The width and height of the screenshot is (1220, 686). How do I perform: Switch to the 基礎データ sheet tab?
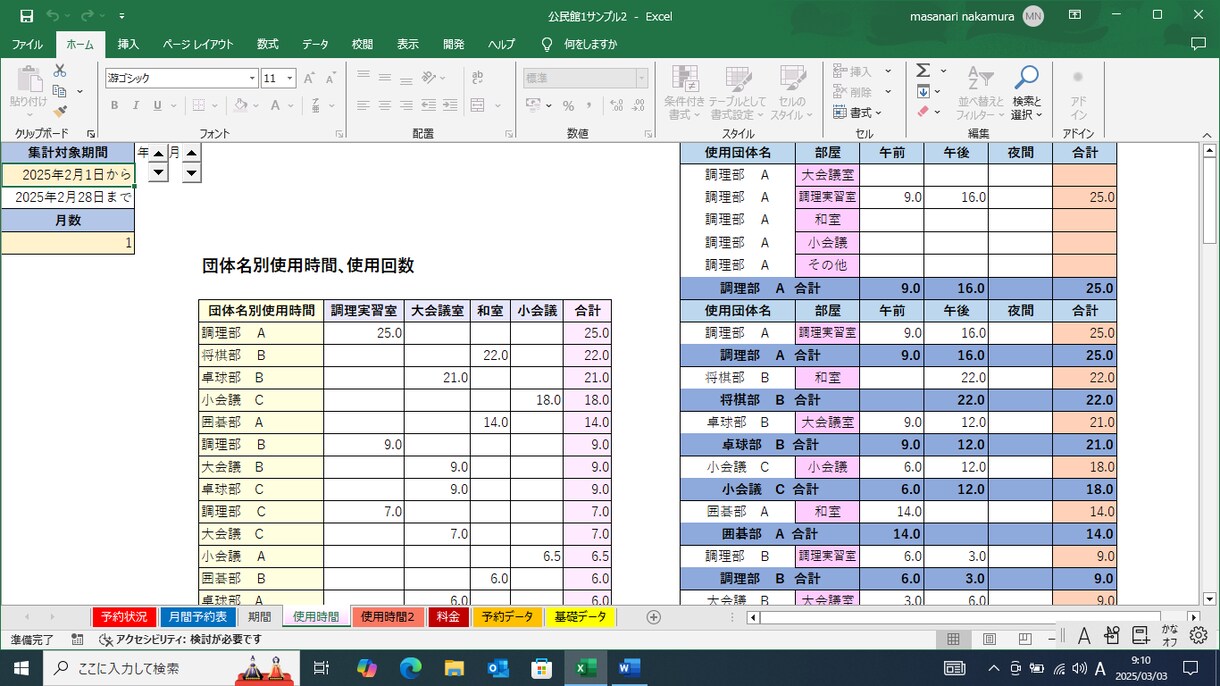point(581,617)
